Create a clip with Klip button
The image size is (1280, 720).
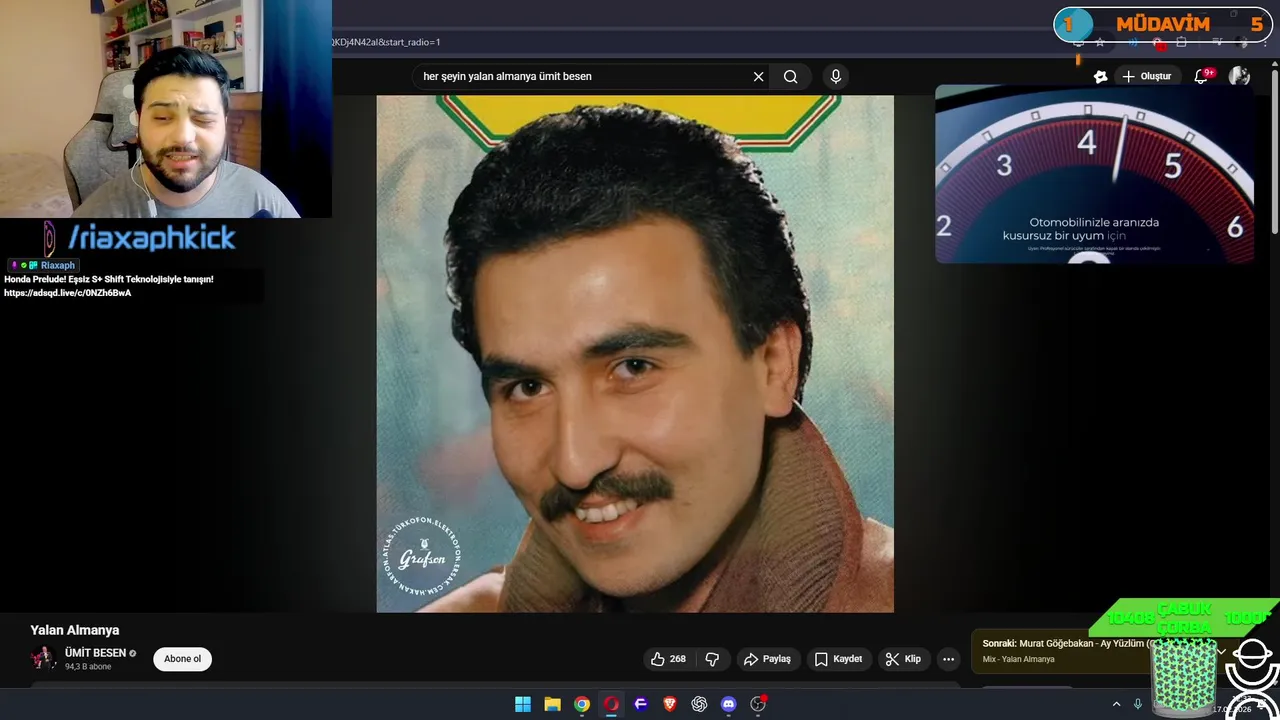coord(903,659)
